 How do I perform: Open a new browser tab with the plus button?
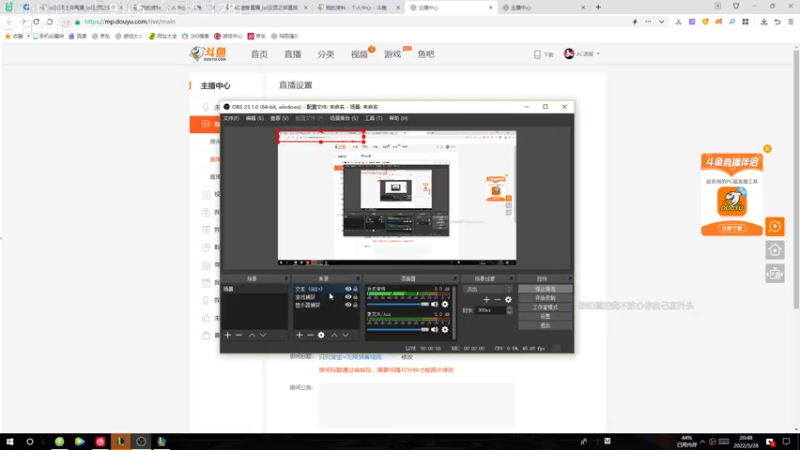coord(598,8)
